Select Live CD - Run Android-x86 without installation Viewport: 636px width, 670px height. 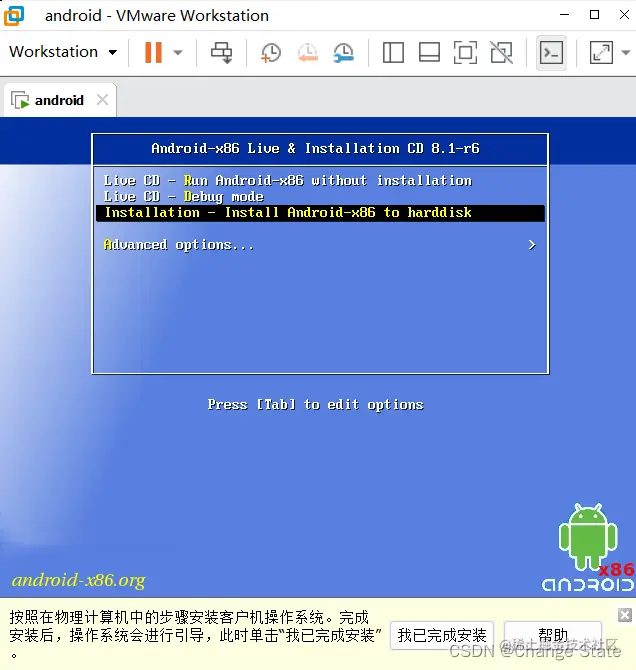tap(288, 181)
